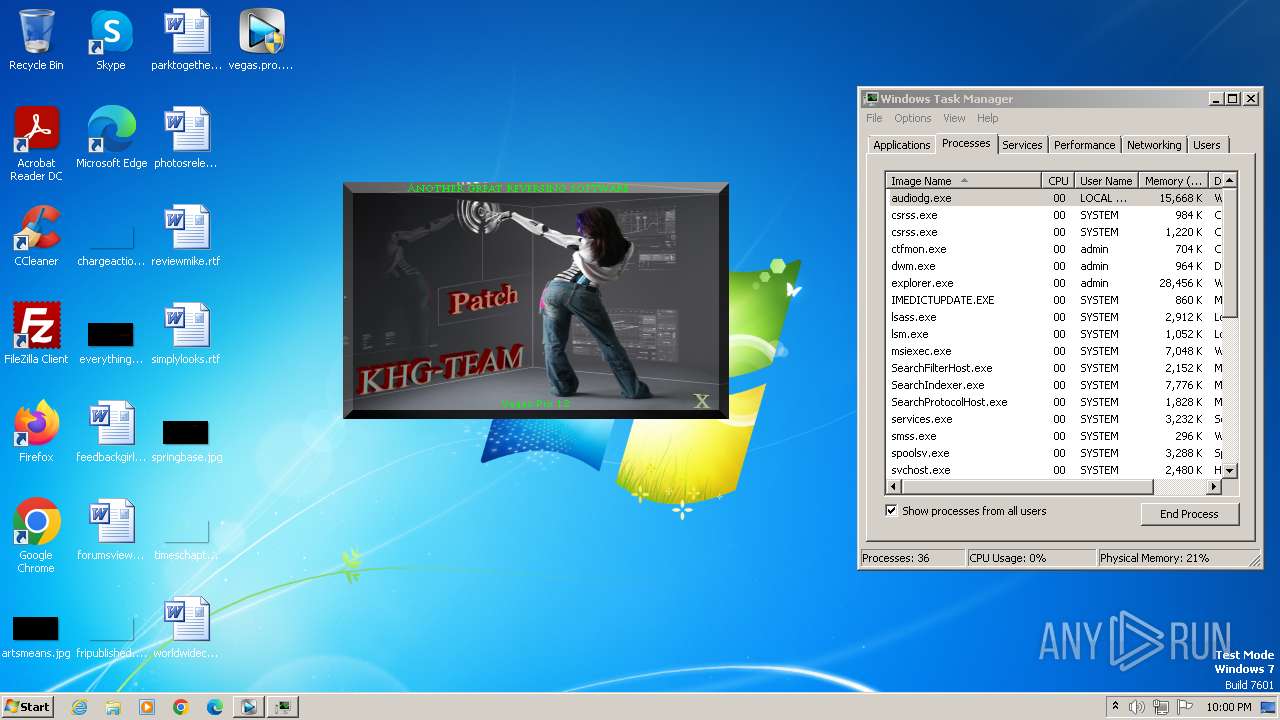Screen dimensions: 1280x720
Task: Select audiodg.exe process row
Action: tap(1054, 198)
